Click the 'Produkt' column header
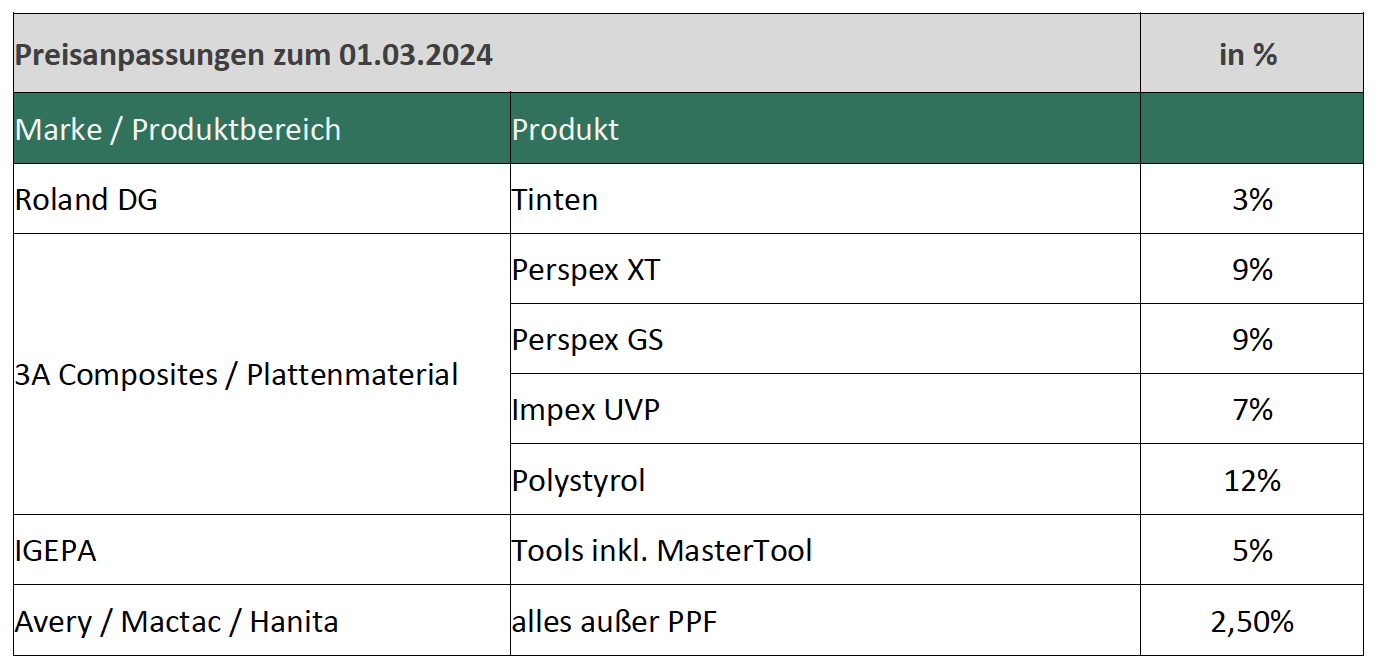This screenshot has height=666, width=1378. pyautogui.click(x=566, y=129)
